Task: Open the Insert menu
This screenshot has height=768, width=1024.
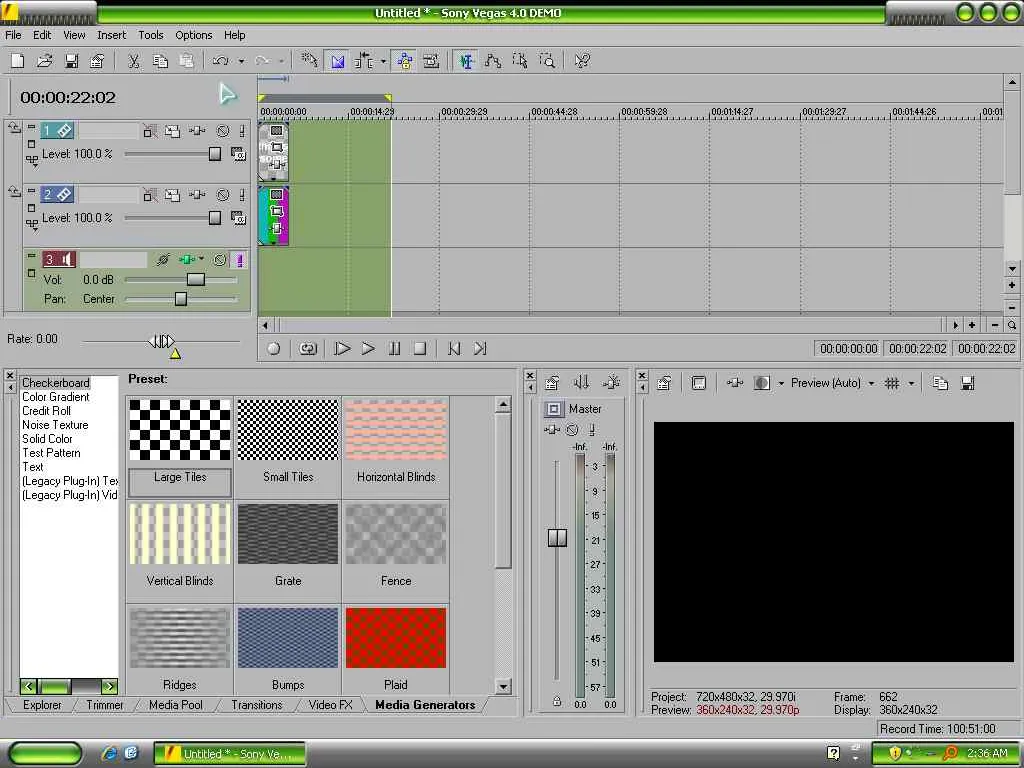Action: (111, 35)
